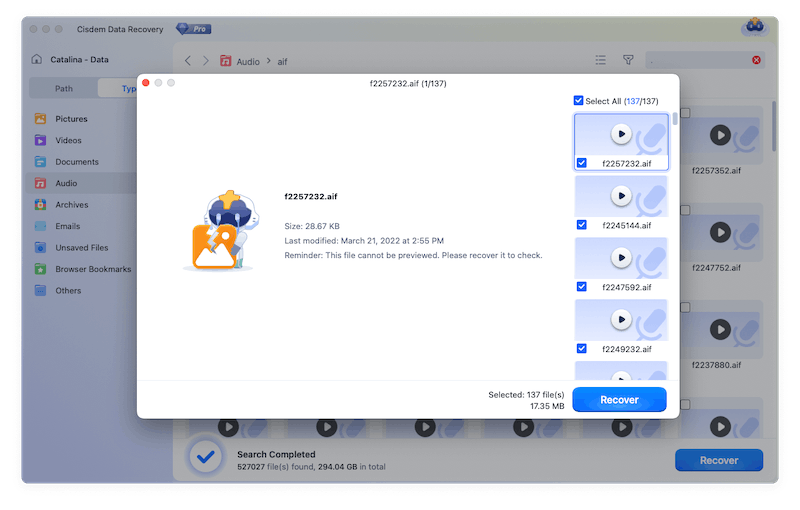Uncheck the f2247592.aif checkbox
800x510 pixels.
click(582, 287)
